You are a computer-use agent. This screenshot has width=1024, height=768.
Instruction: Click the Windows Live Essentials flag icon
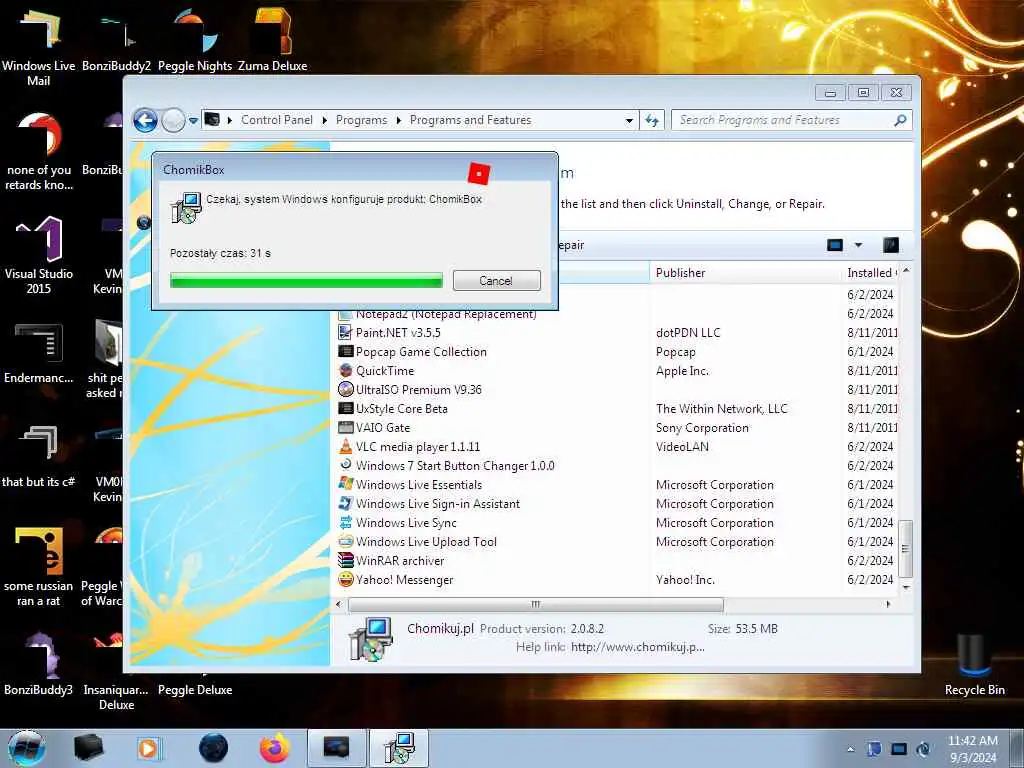coord(345,484)
